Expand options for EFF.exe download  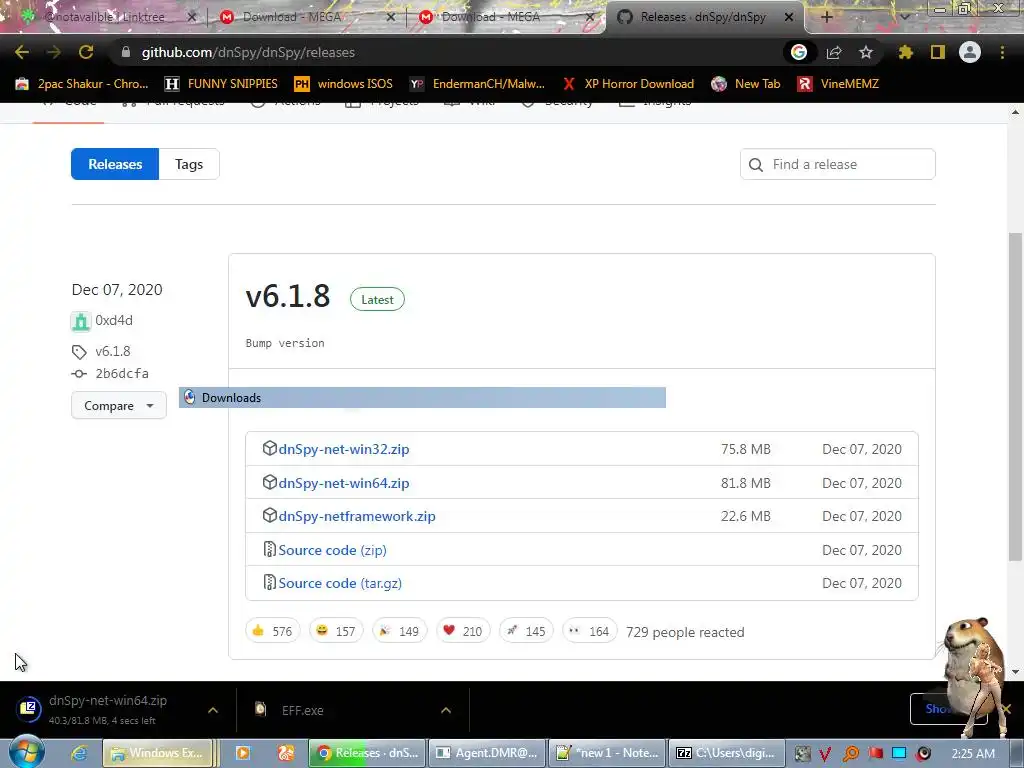(x=446, y=710)
